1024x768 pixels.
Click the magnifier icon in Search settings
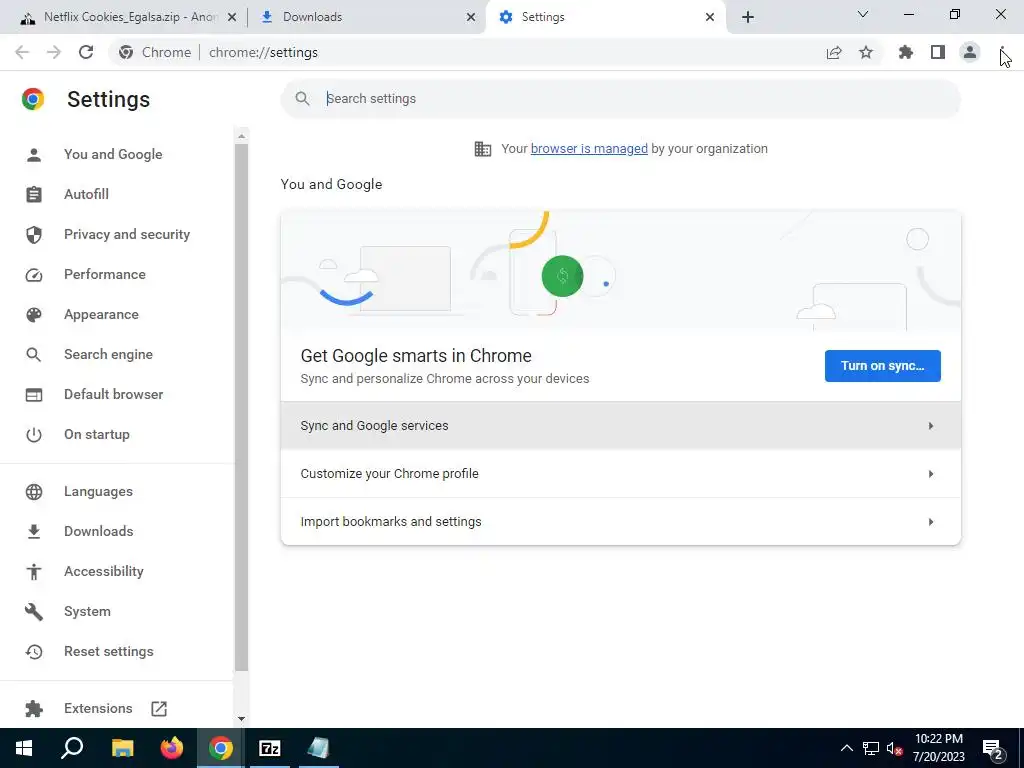[x=302, y=99]
